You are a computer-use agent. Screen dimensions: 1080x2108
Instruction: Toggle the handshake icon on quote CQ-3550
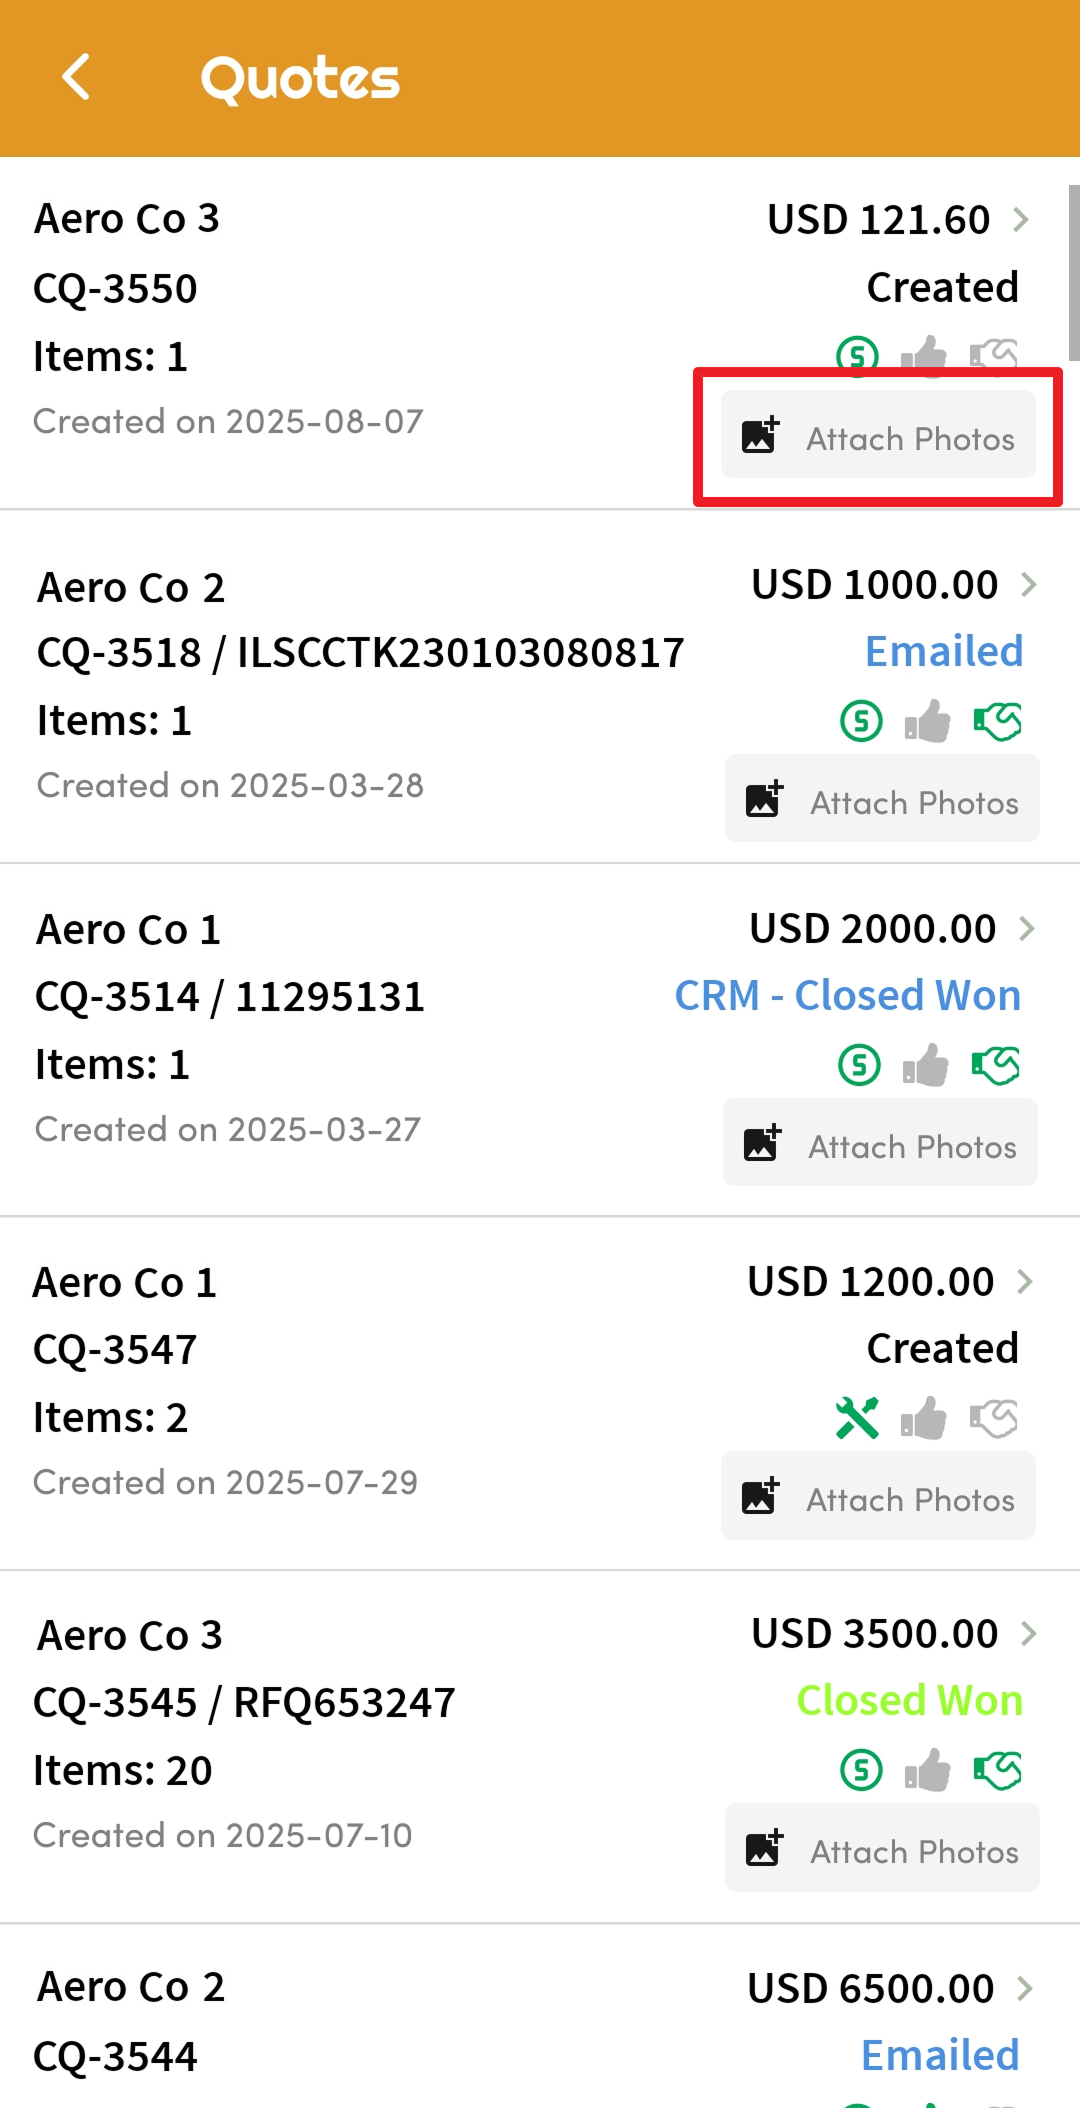(994, 355)
